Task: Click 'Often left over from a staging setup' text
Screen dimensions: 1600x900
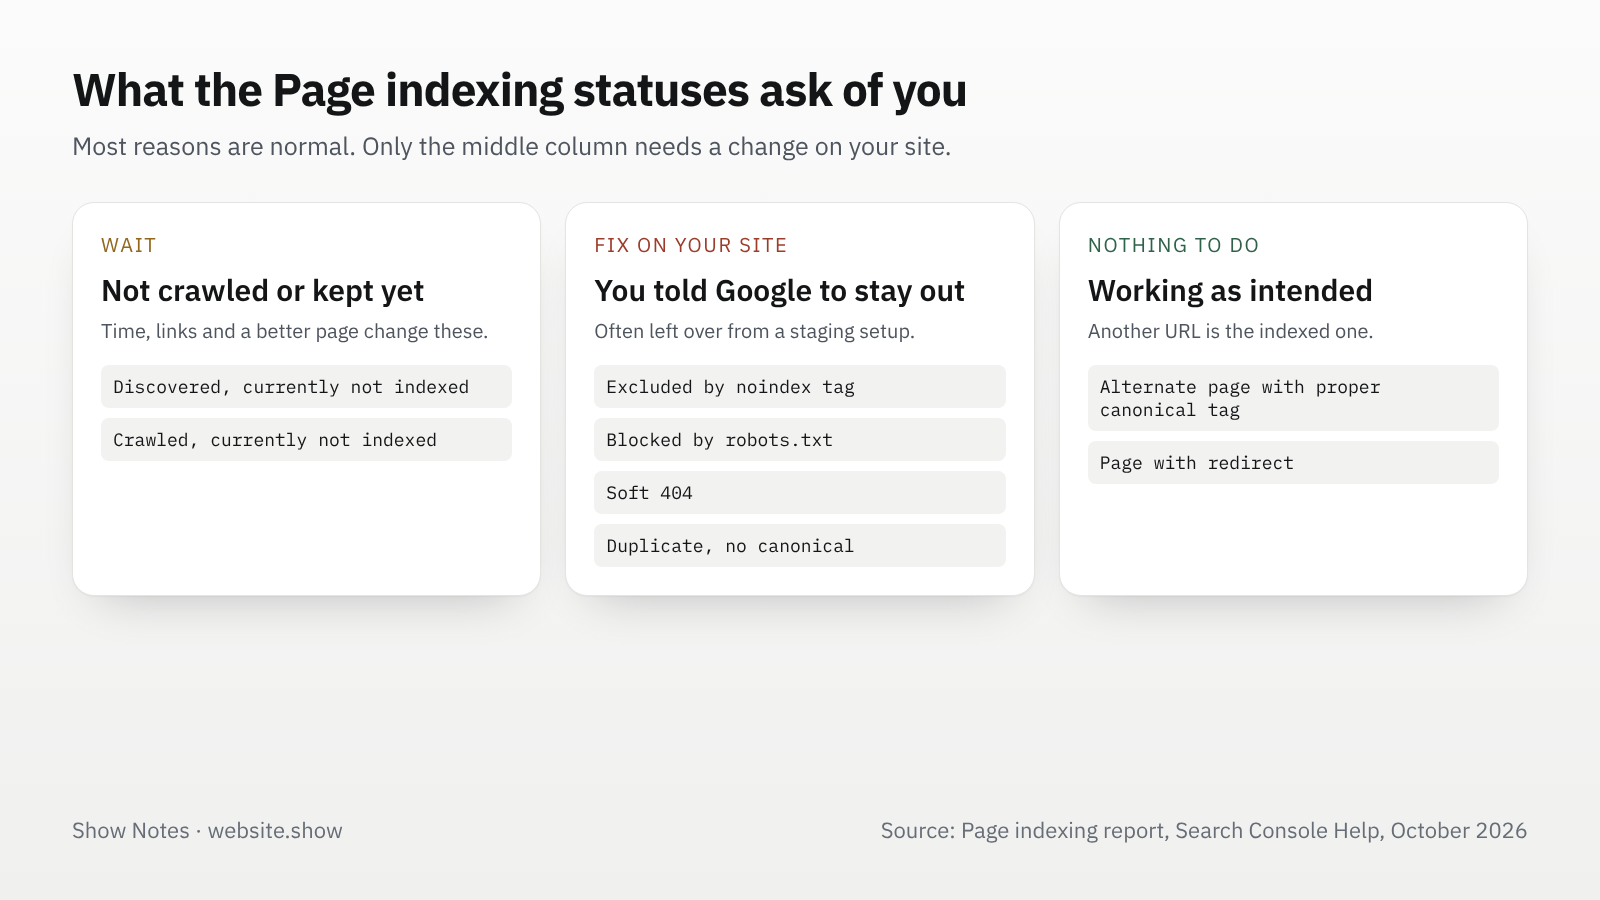Action: pos(754,331)
